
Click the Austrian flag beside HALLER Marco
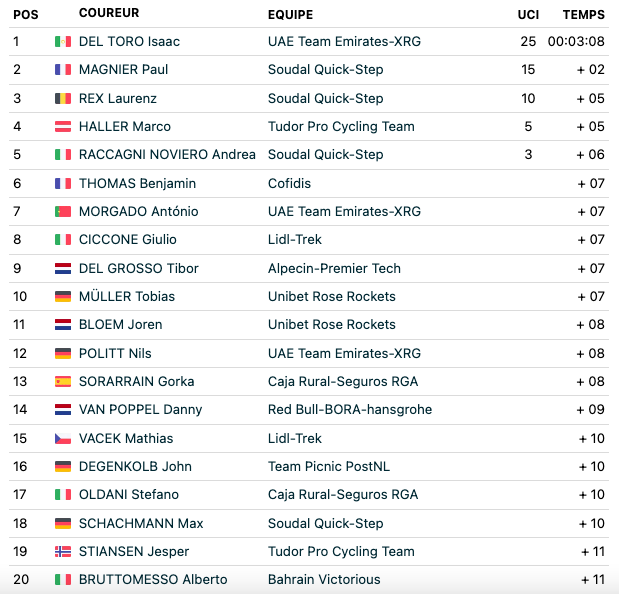63,126
